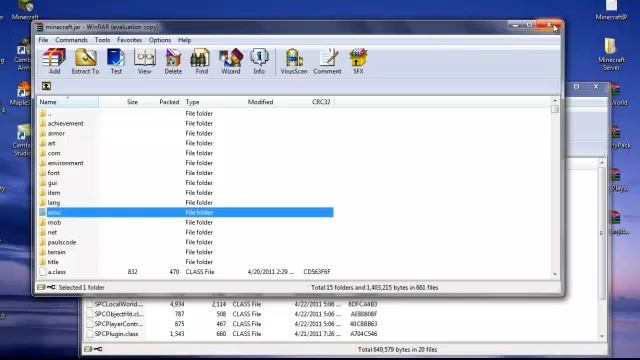This screenshot has height=360, width=640.
Task: Sort the list by the Packed column header
Action: pyautogui.click(x=169, y=102)
